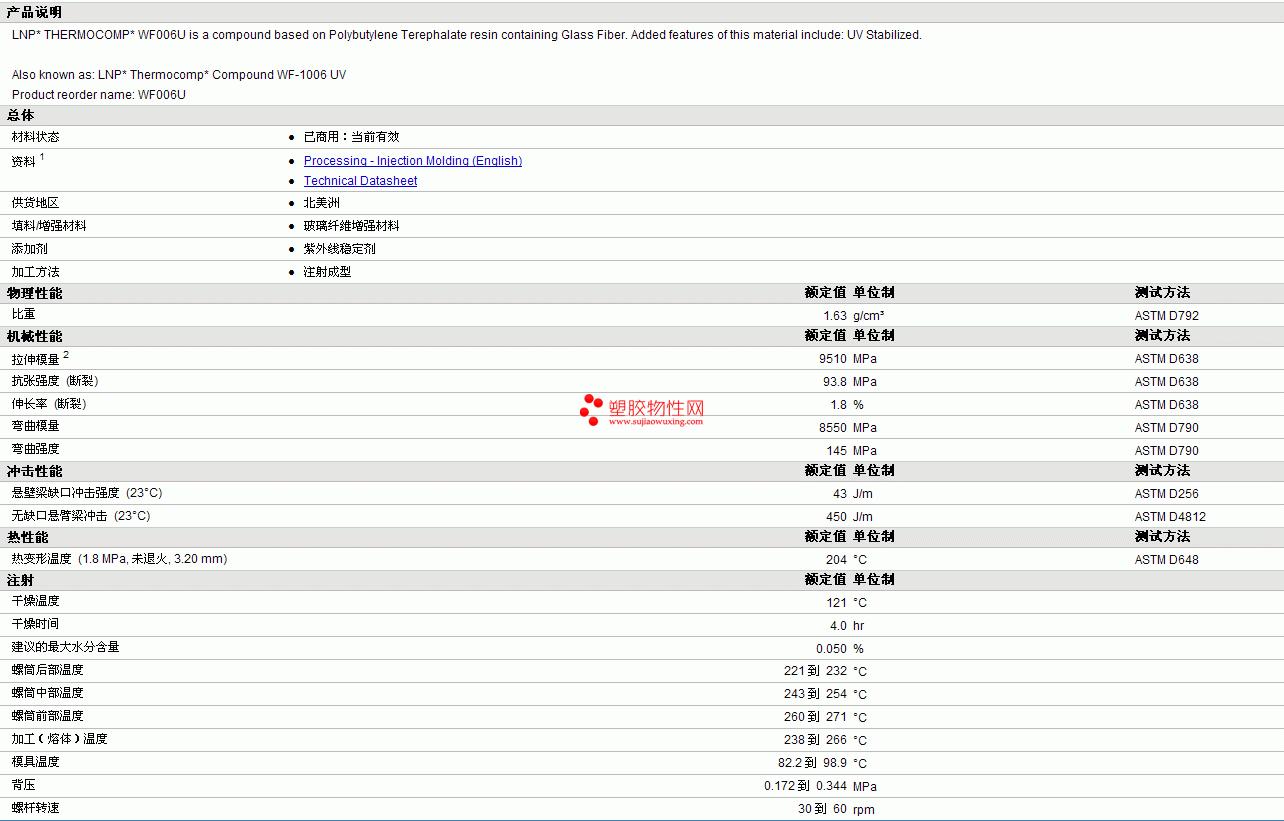The width and height of the screenshot is (1284, 821).
Task: Click the ASTM D648 test method
Action: point(1166,560)
